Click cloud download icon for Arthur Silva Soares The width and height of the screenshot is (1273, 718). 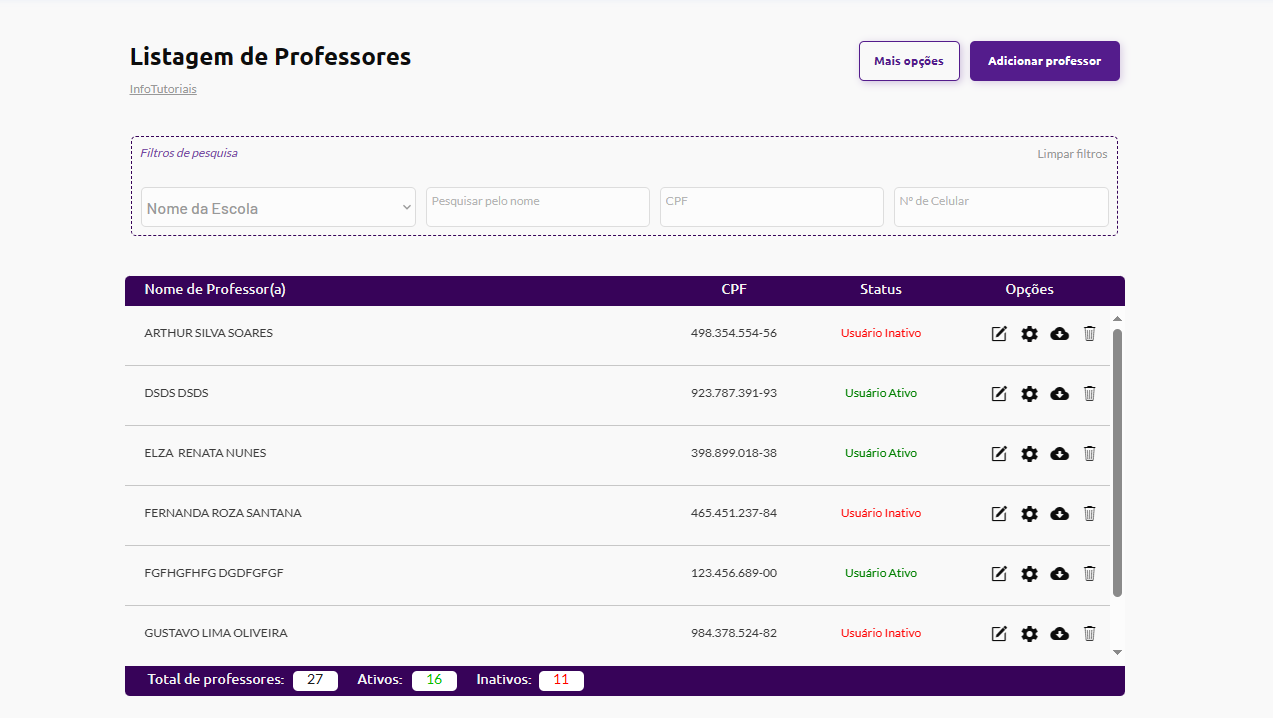coord(1060,334)
